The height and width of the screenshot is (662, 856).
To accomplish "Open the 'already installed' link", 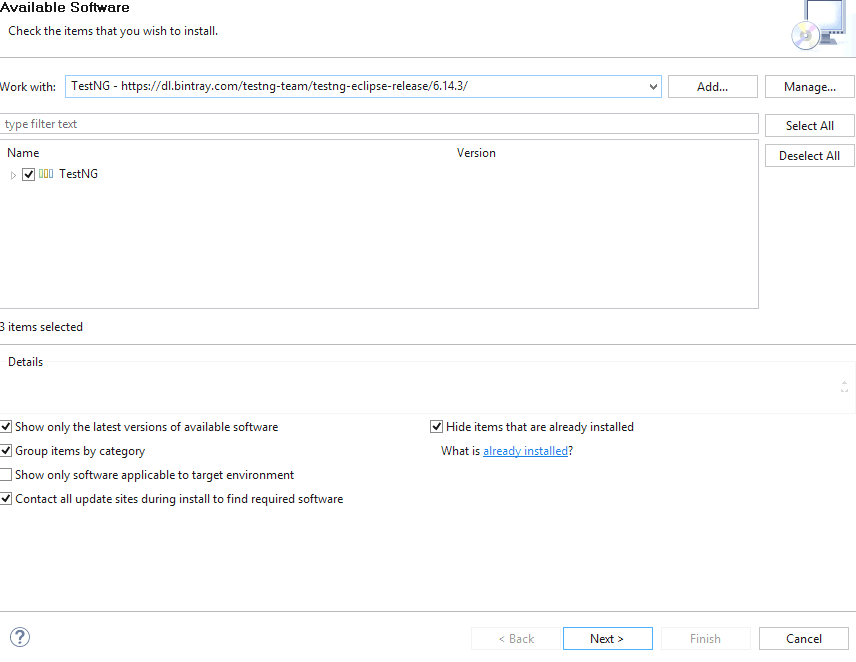I will click(525, 450).
